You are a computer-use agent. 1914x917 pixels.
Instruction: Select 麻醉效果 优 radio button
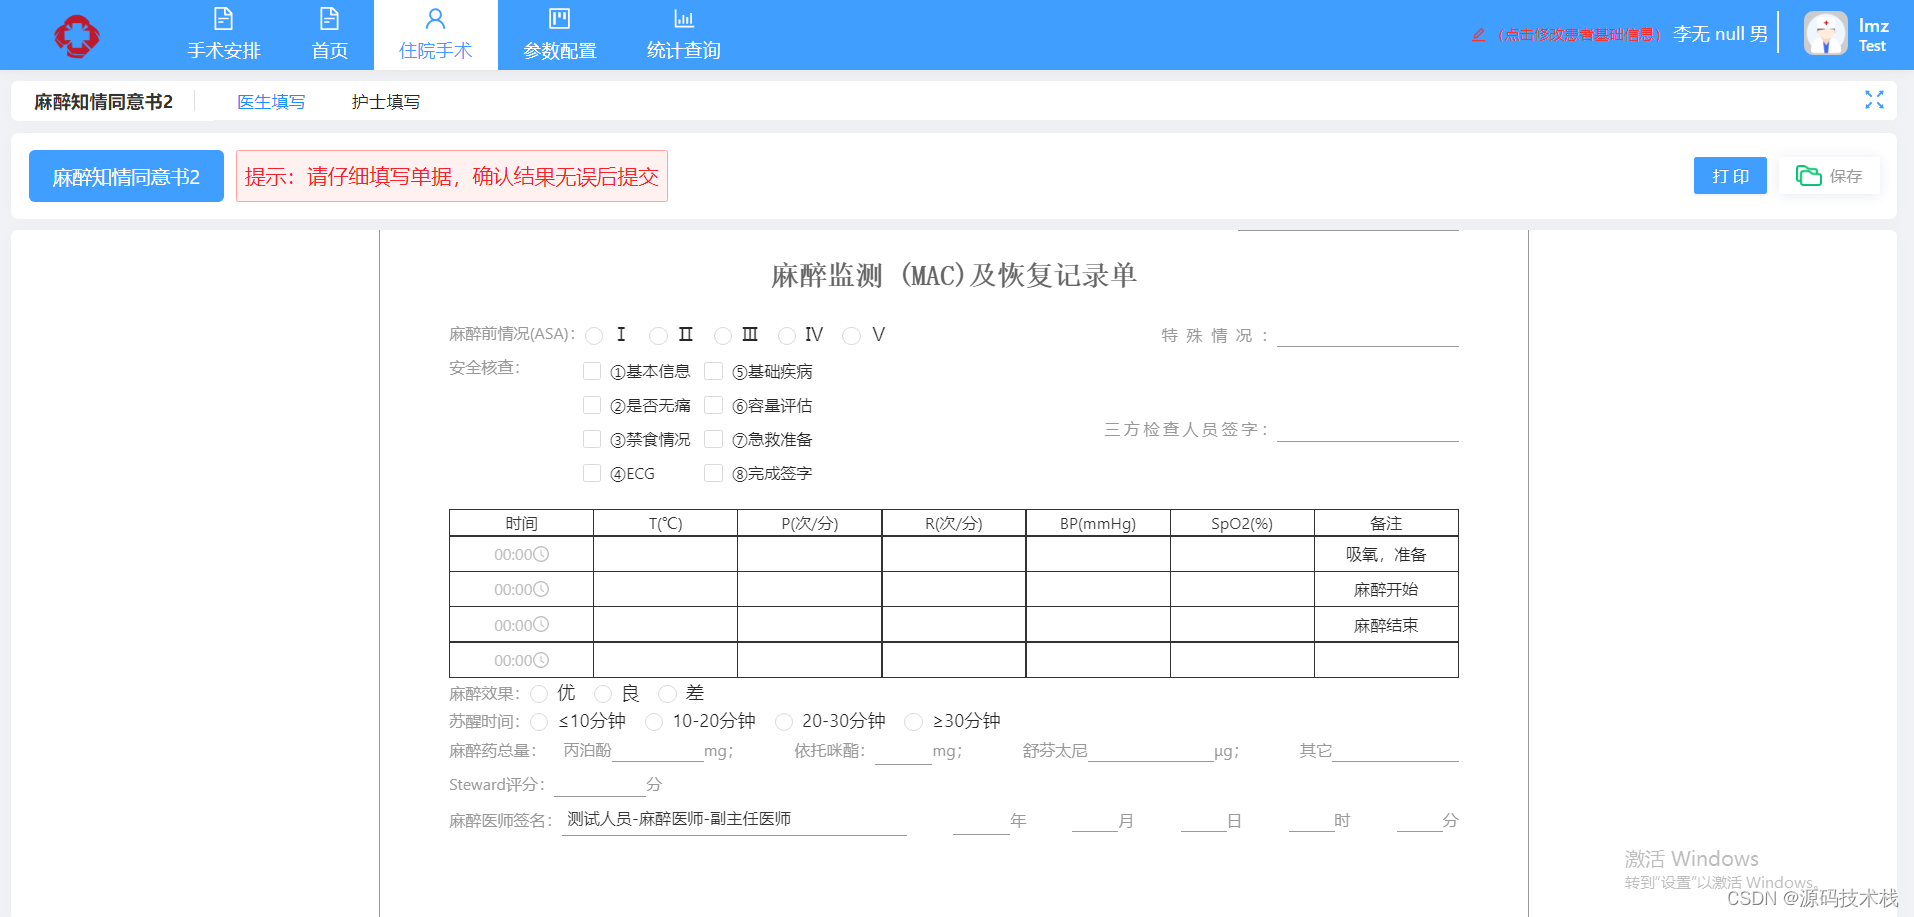[x=539, y=694]
